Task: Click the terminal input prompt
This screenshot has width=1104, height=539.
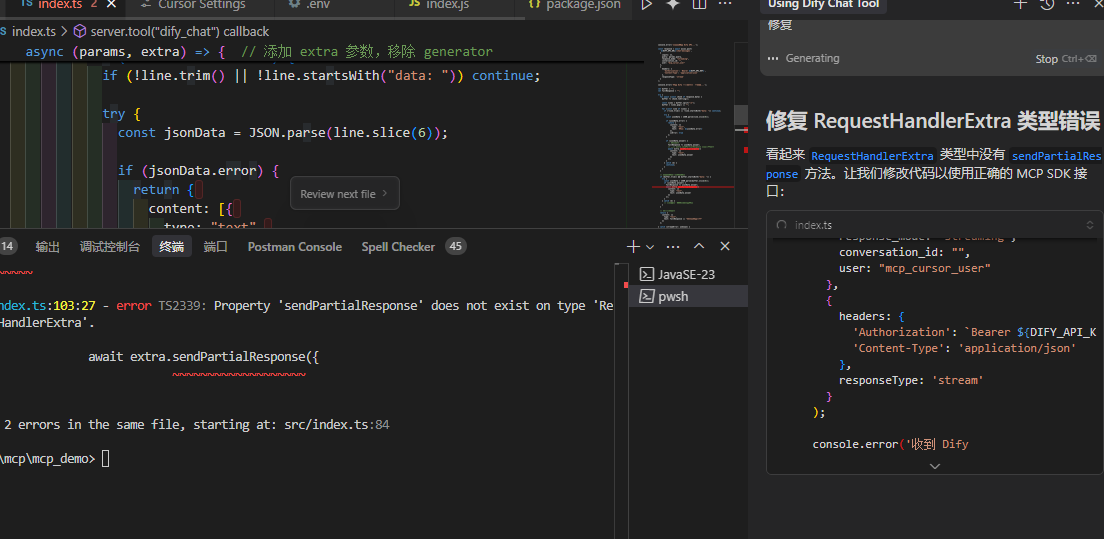Action: [x=106, y=459]
